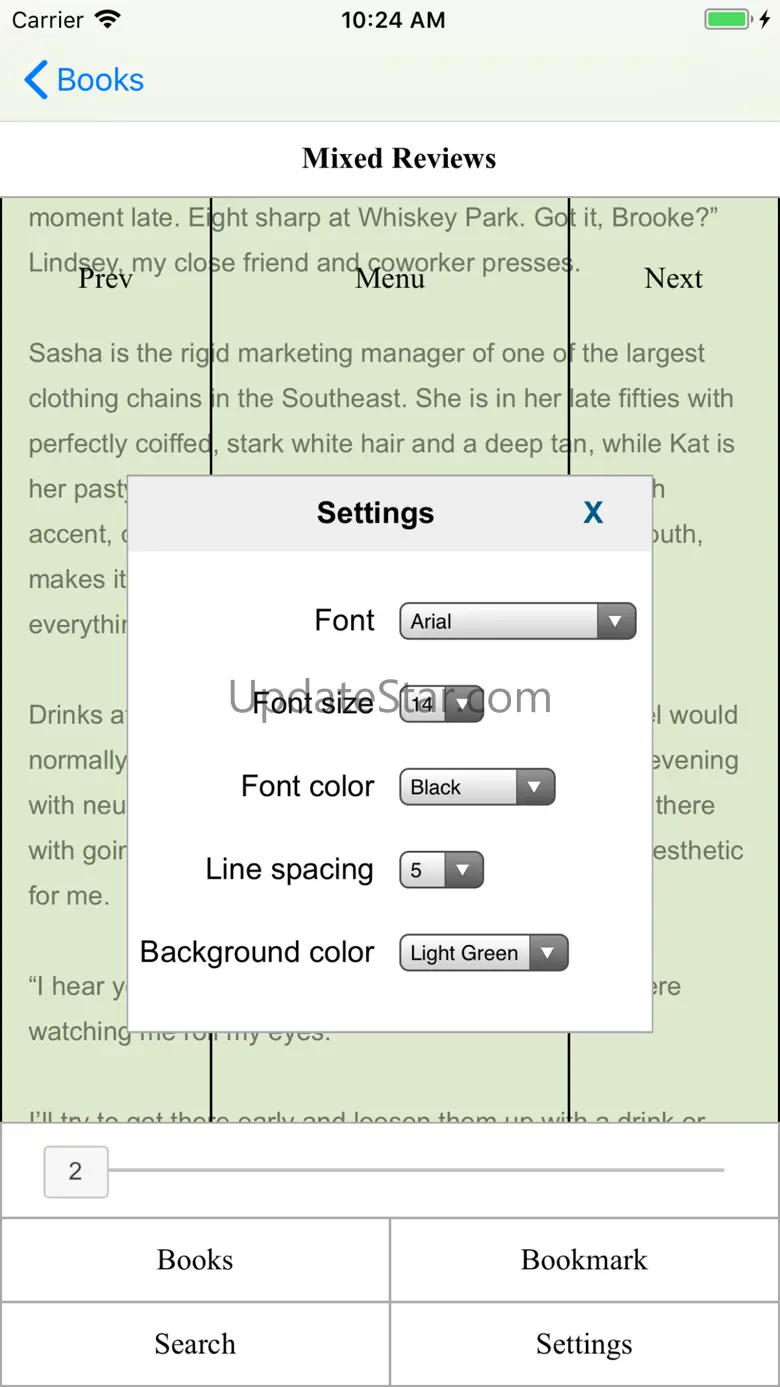Expand the Font color dropdown
Screen dimensions: 780x1387
point(476,787)
